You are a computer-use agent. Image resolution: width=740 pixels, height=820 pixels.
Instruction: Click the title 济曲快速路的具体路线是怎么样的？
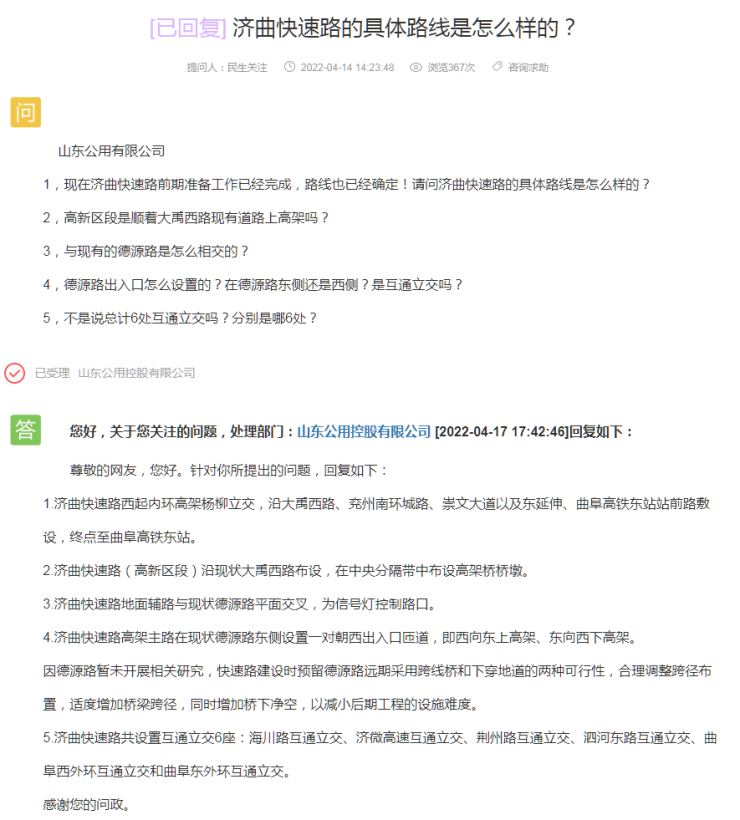[x=404, y=28]
